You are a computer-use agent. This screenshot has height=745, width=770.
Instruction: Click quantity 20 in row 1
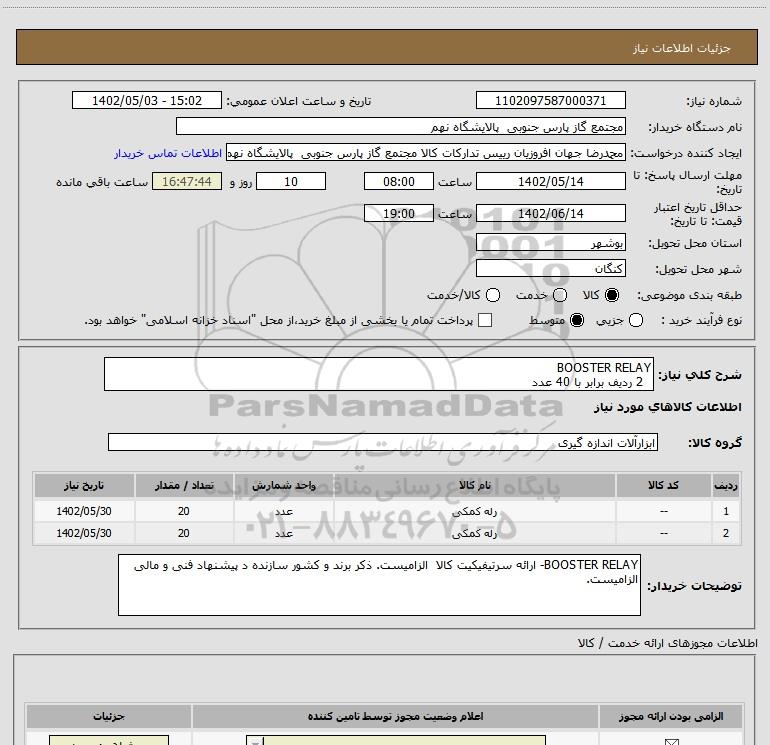184,511
